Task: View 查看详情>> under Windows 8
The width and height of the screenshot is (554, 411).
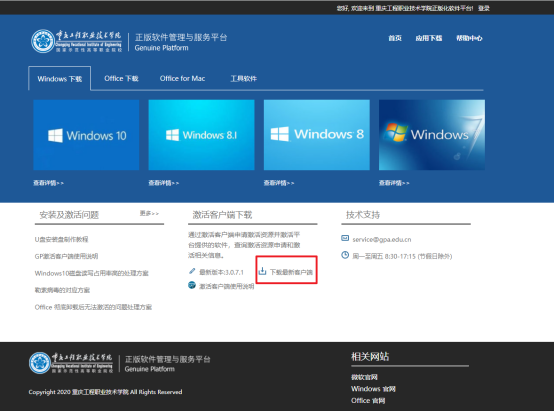Action: [x=279, y=183]
